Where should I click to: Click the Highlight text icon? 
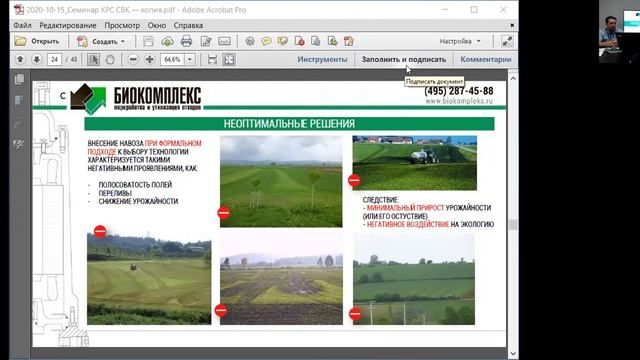[282, 41]
